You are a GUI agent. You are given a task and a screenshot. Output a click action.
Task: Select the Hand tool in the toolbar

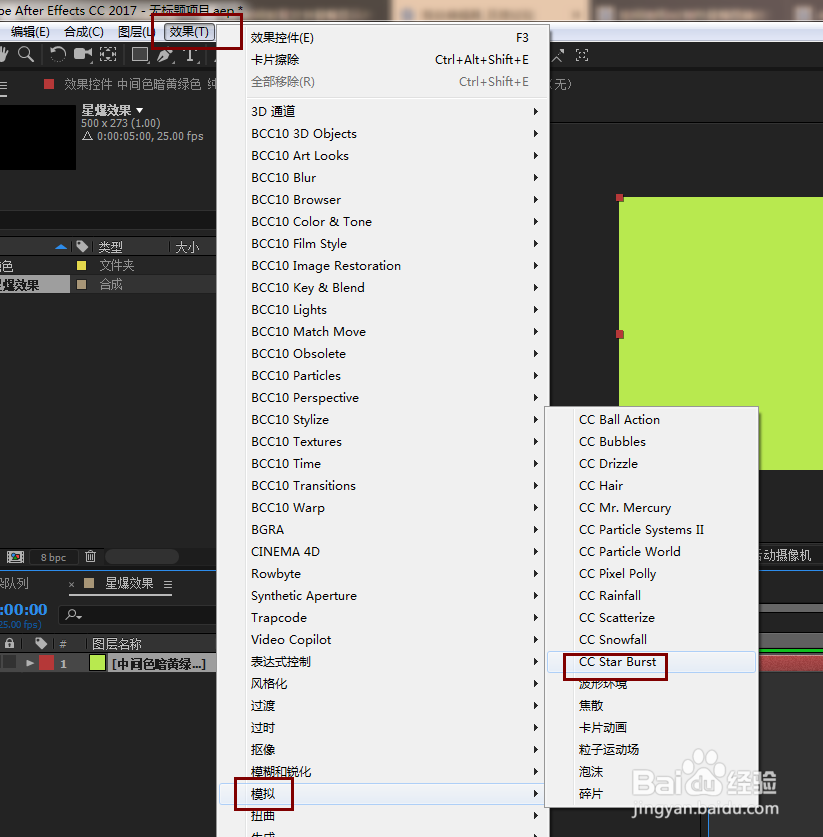click(4, 54)
